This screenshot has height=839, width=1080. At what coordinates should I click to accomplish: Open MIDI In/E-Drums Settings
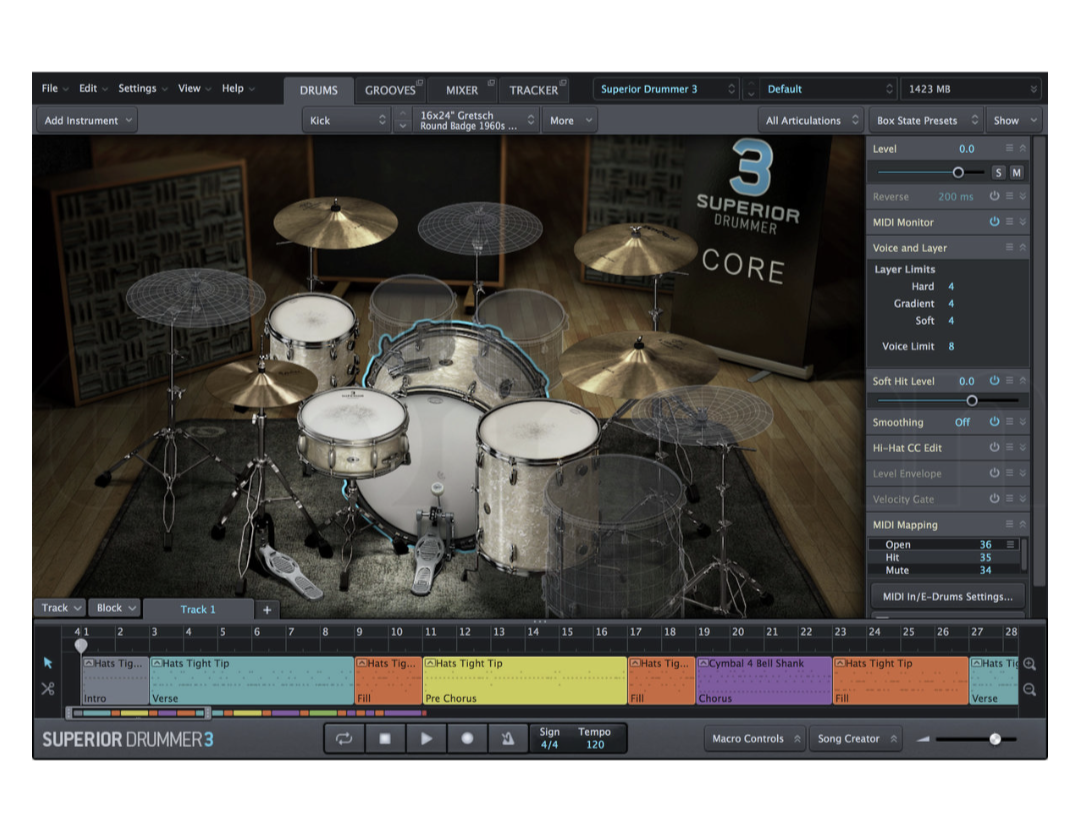[x=947, y=597]
